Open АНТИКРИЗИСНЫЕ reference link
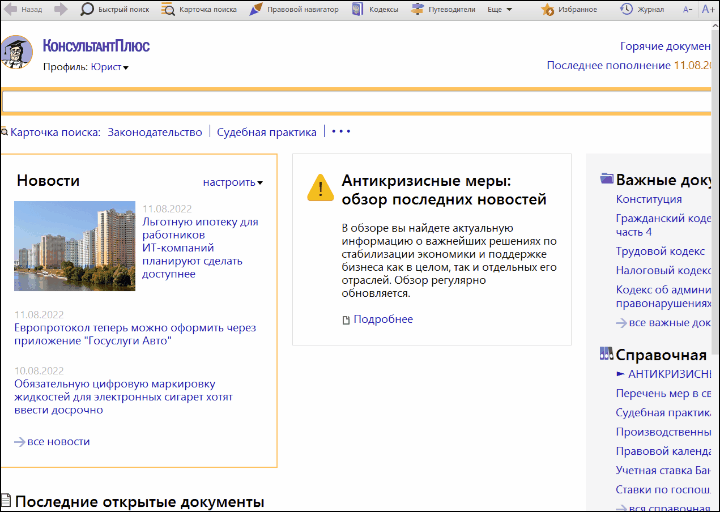 click(x=669, y=374)
